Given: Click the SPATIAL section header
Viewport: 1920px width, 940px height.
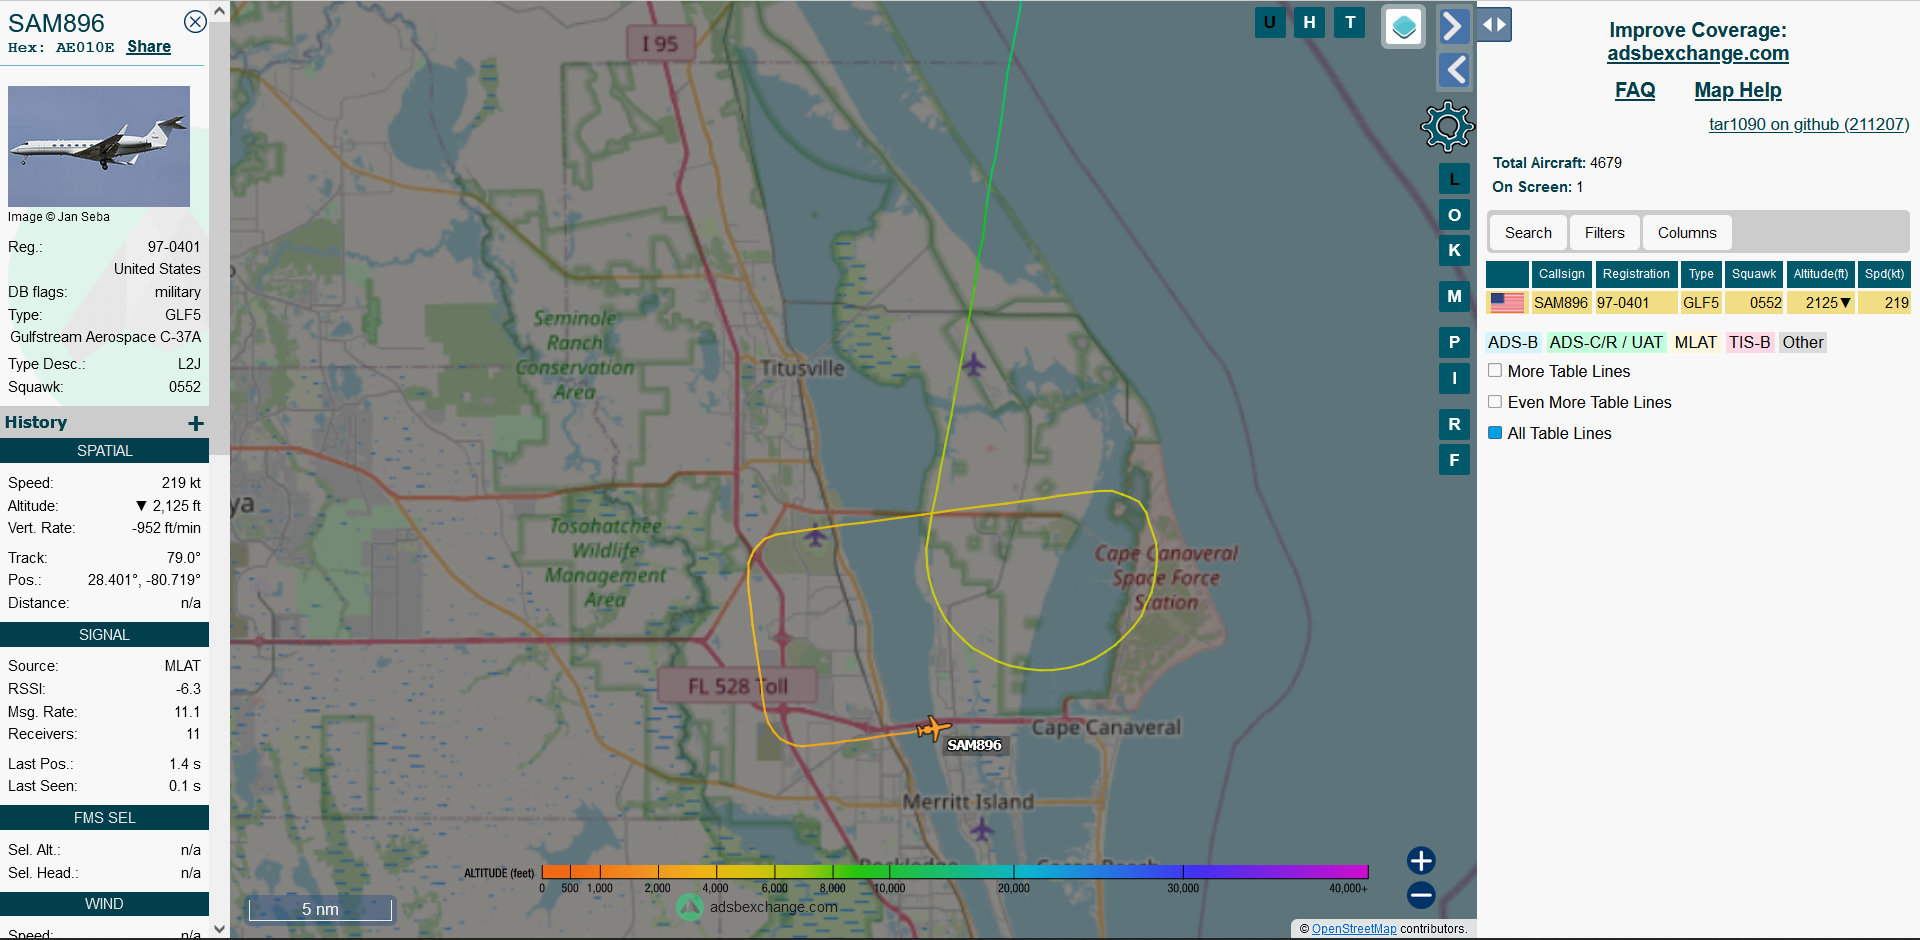Looking at the screenshot, I should pyautogui.click(x=104, y=451).
